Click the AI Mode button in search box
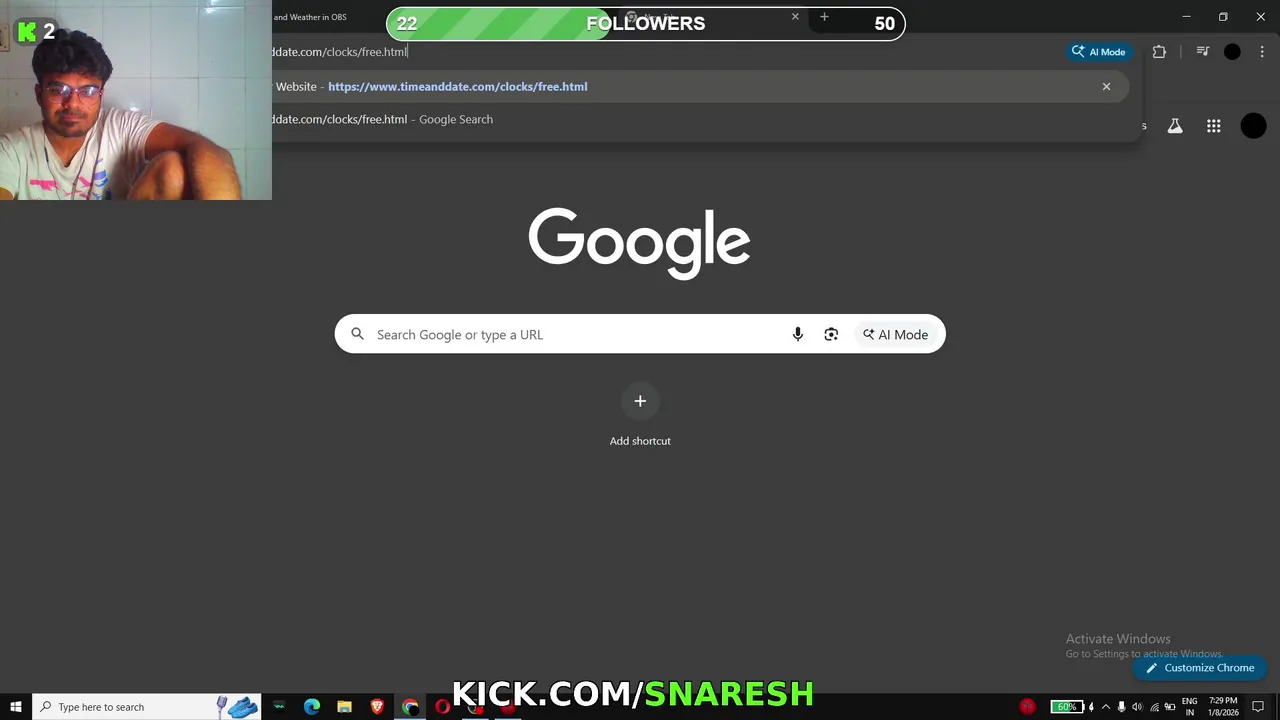Image resolution: width=1280 pixels, height=720 pixels. [x=896, y=334]
